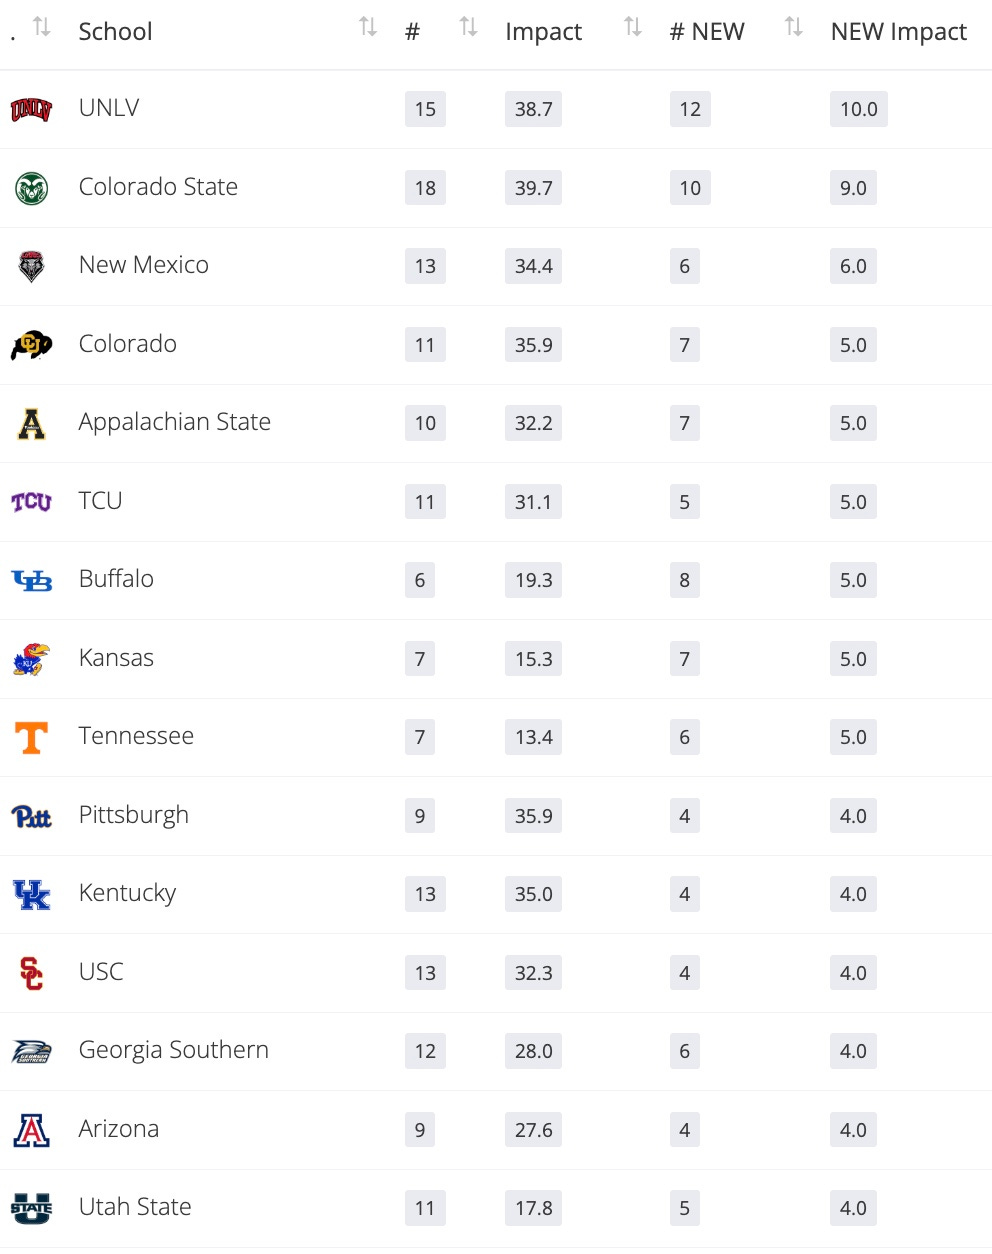Screen dimensions: 992x1254
Task: Click the School column header text
Action: (x=116, y=32)
